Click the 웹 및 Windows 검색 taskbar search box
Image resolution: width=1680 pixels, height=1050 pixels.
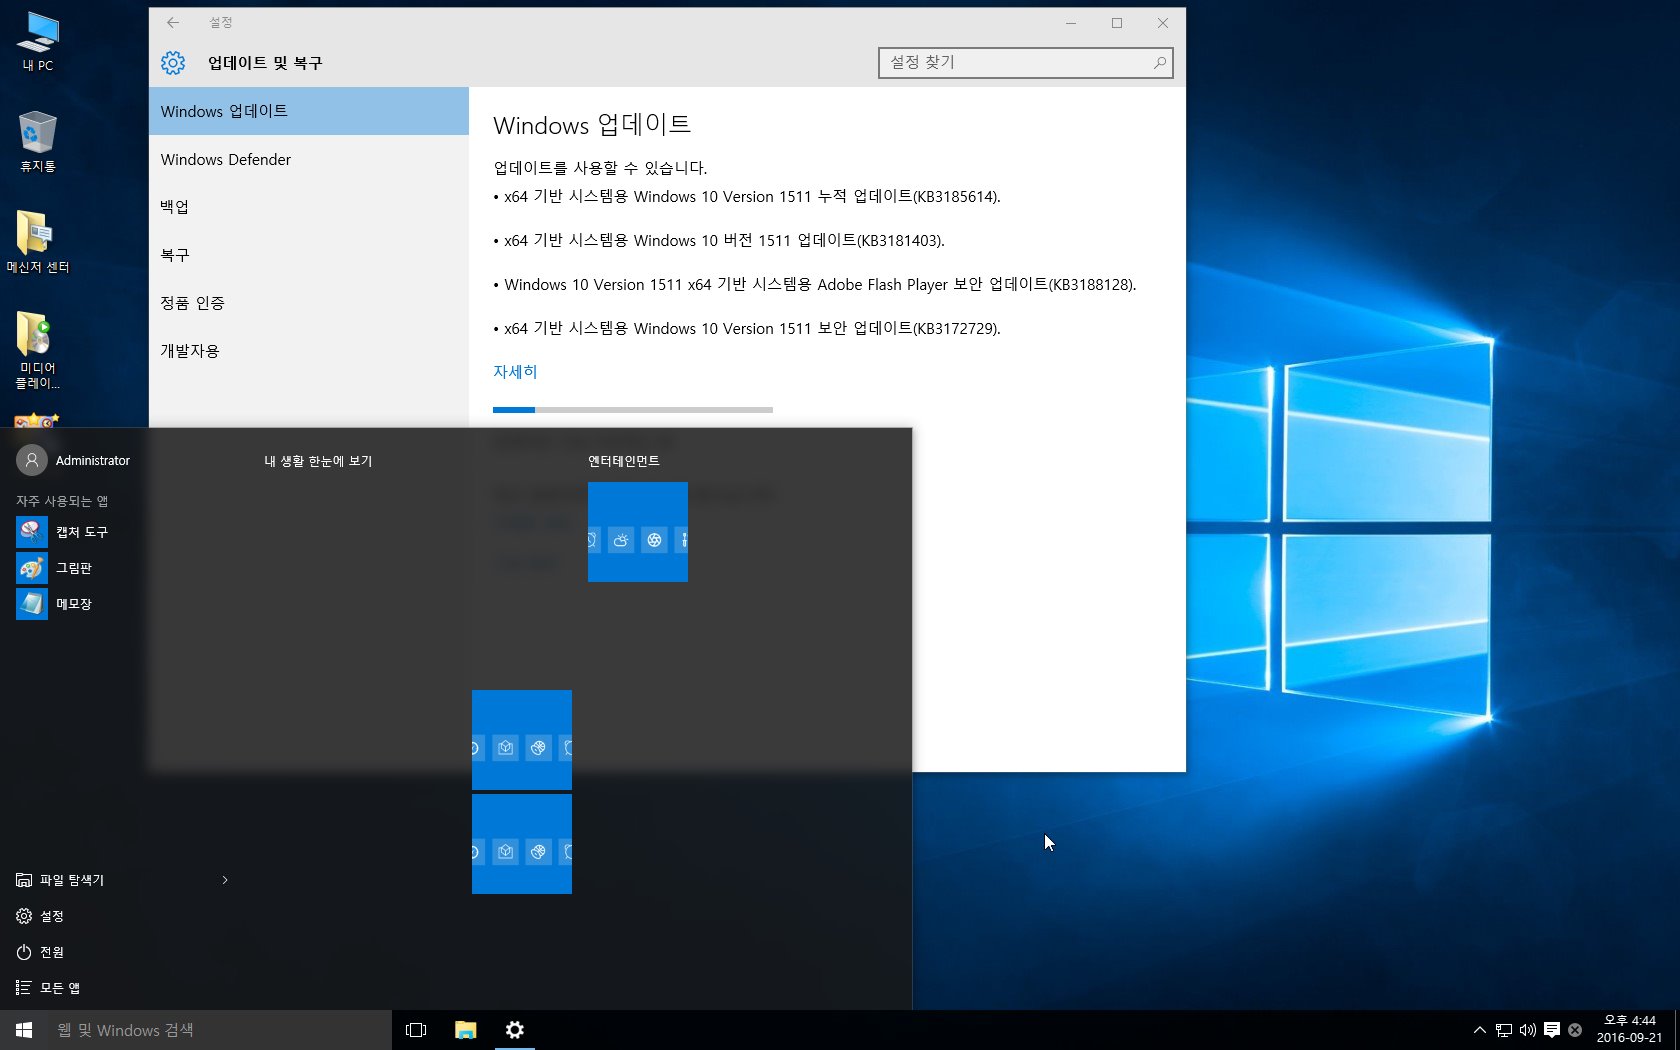[220, 1030]
